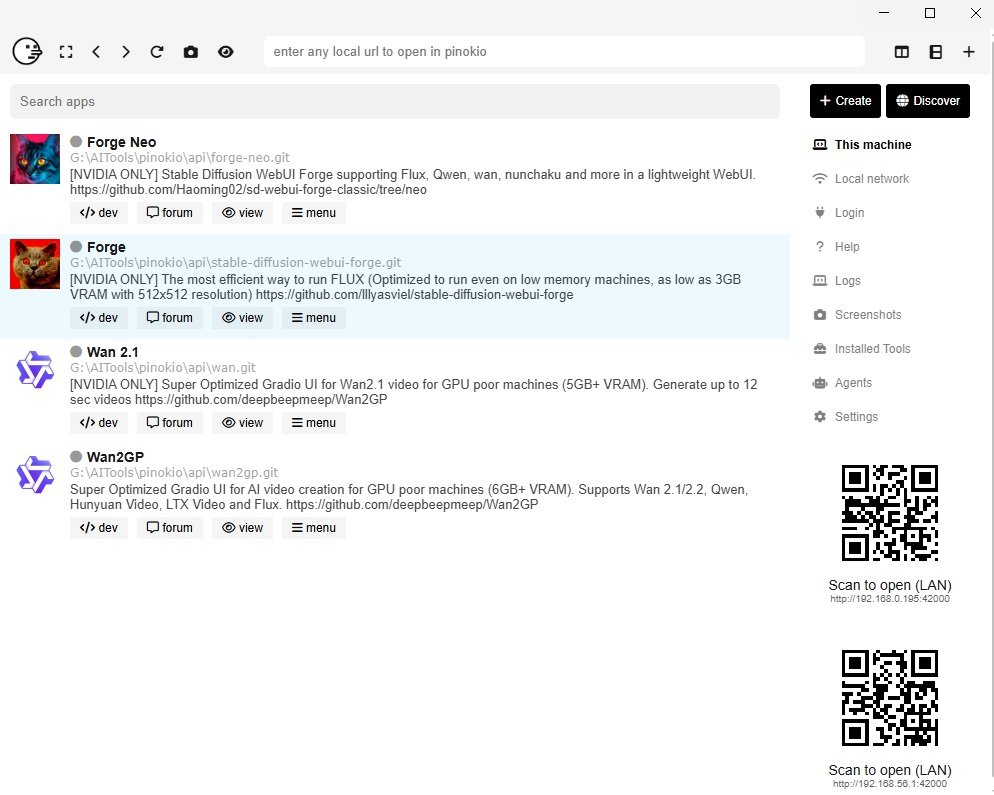
Task: Click the eye icon in the top toolbar
Action: (226, 52)
